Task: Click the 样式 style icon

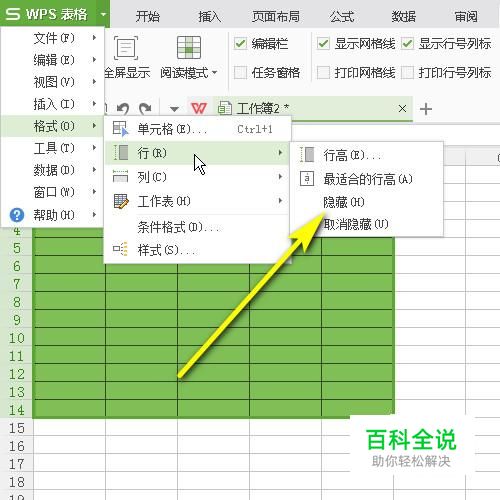Action: (120, 249)
